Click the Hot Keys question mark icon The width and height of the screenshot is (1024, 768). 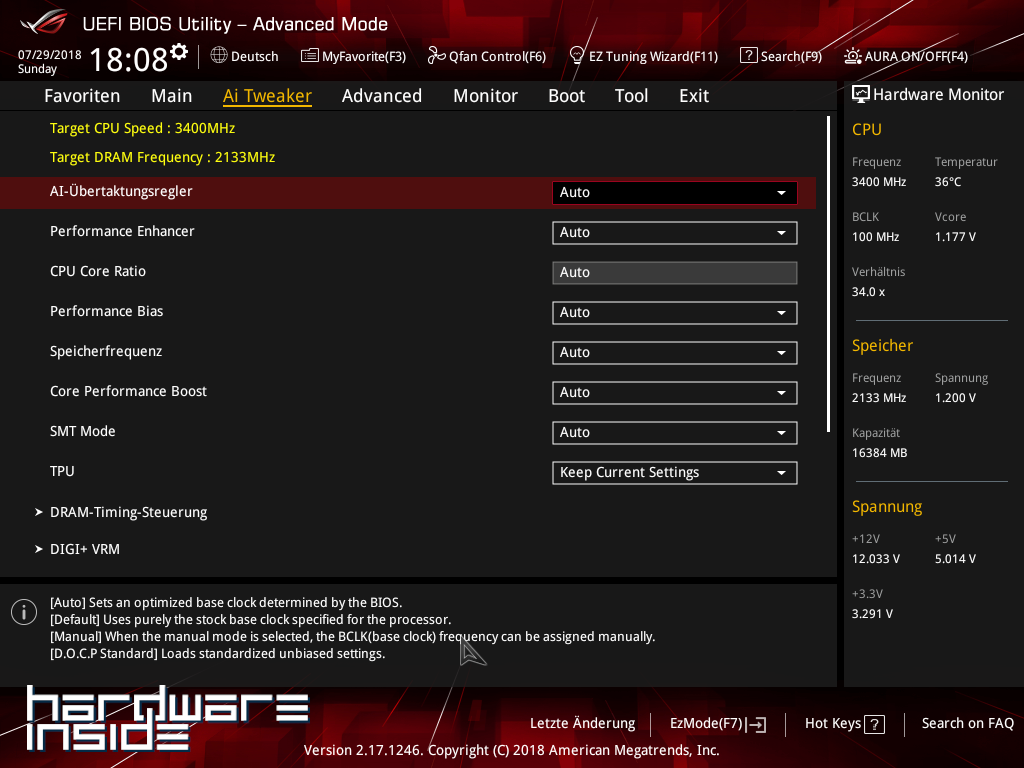874,724
